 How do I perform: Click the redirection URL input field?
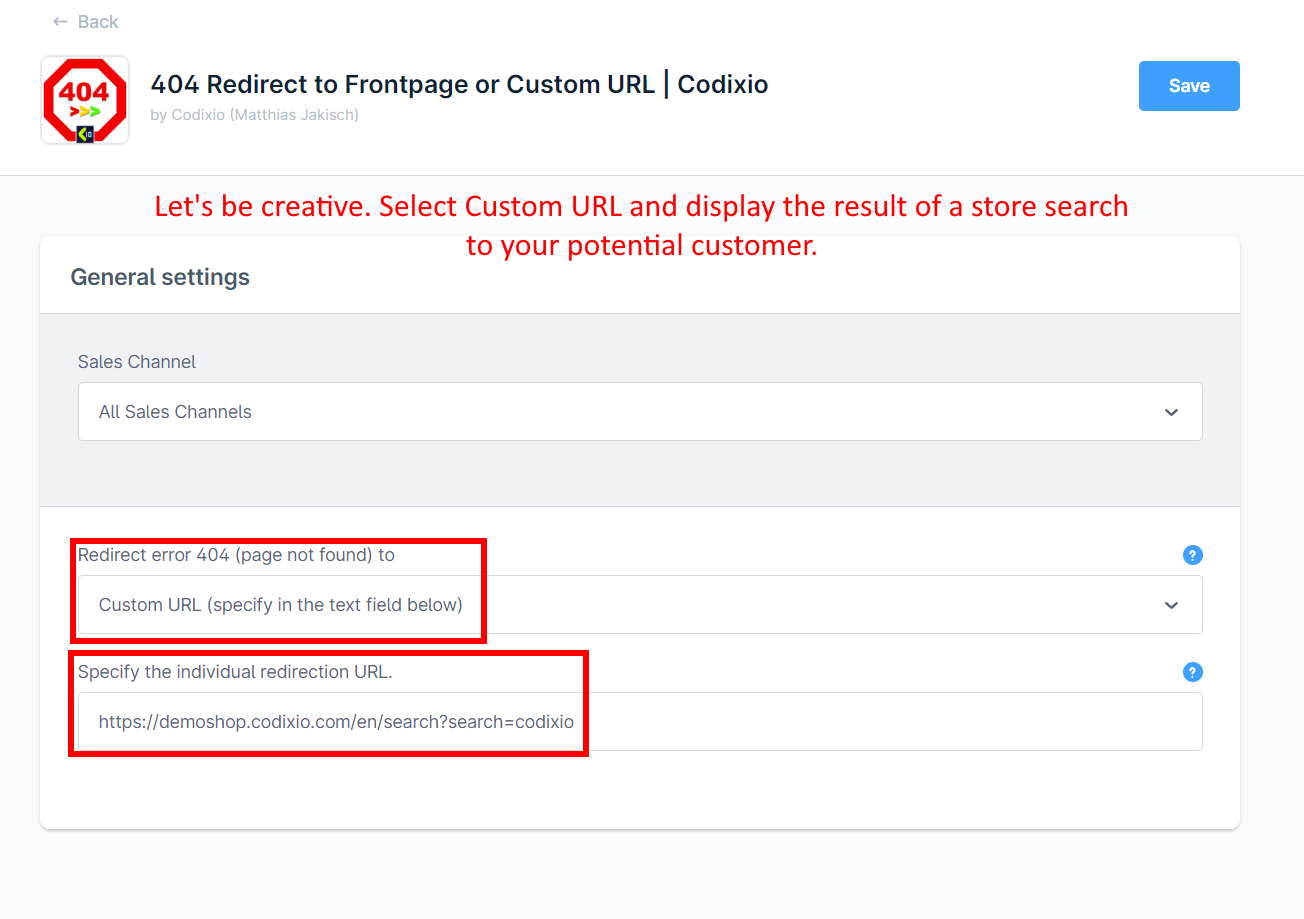click(x=640, y=722)
